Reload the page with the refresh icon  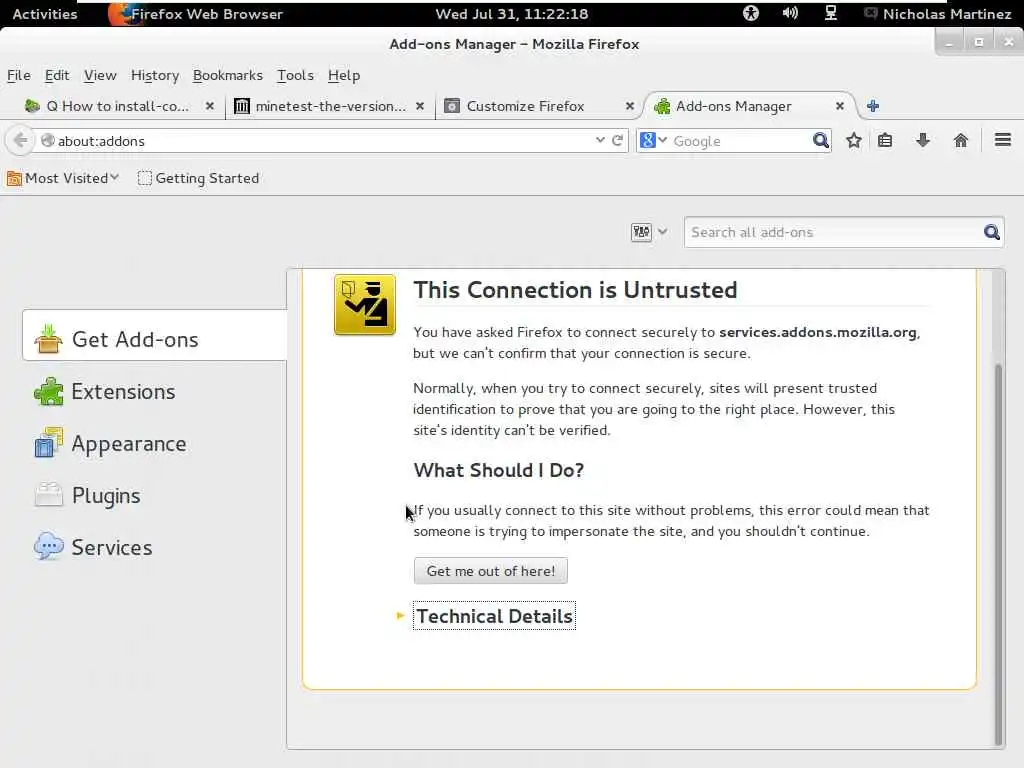click(x=617, y=140)
